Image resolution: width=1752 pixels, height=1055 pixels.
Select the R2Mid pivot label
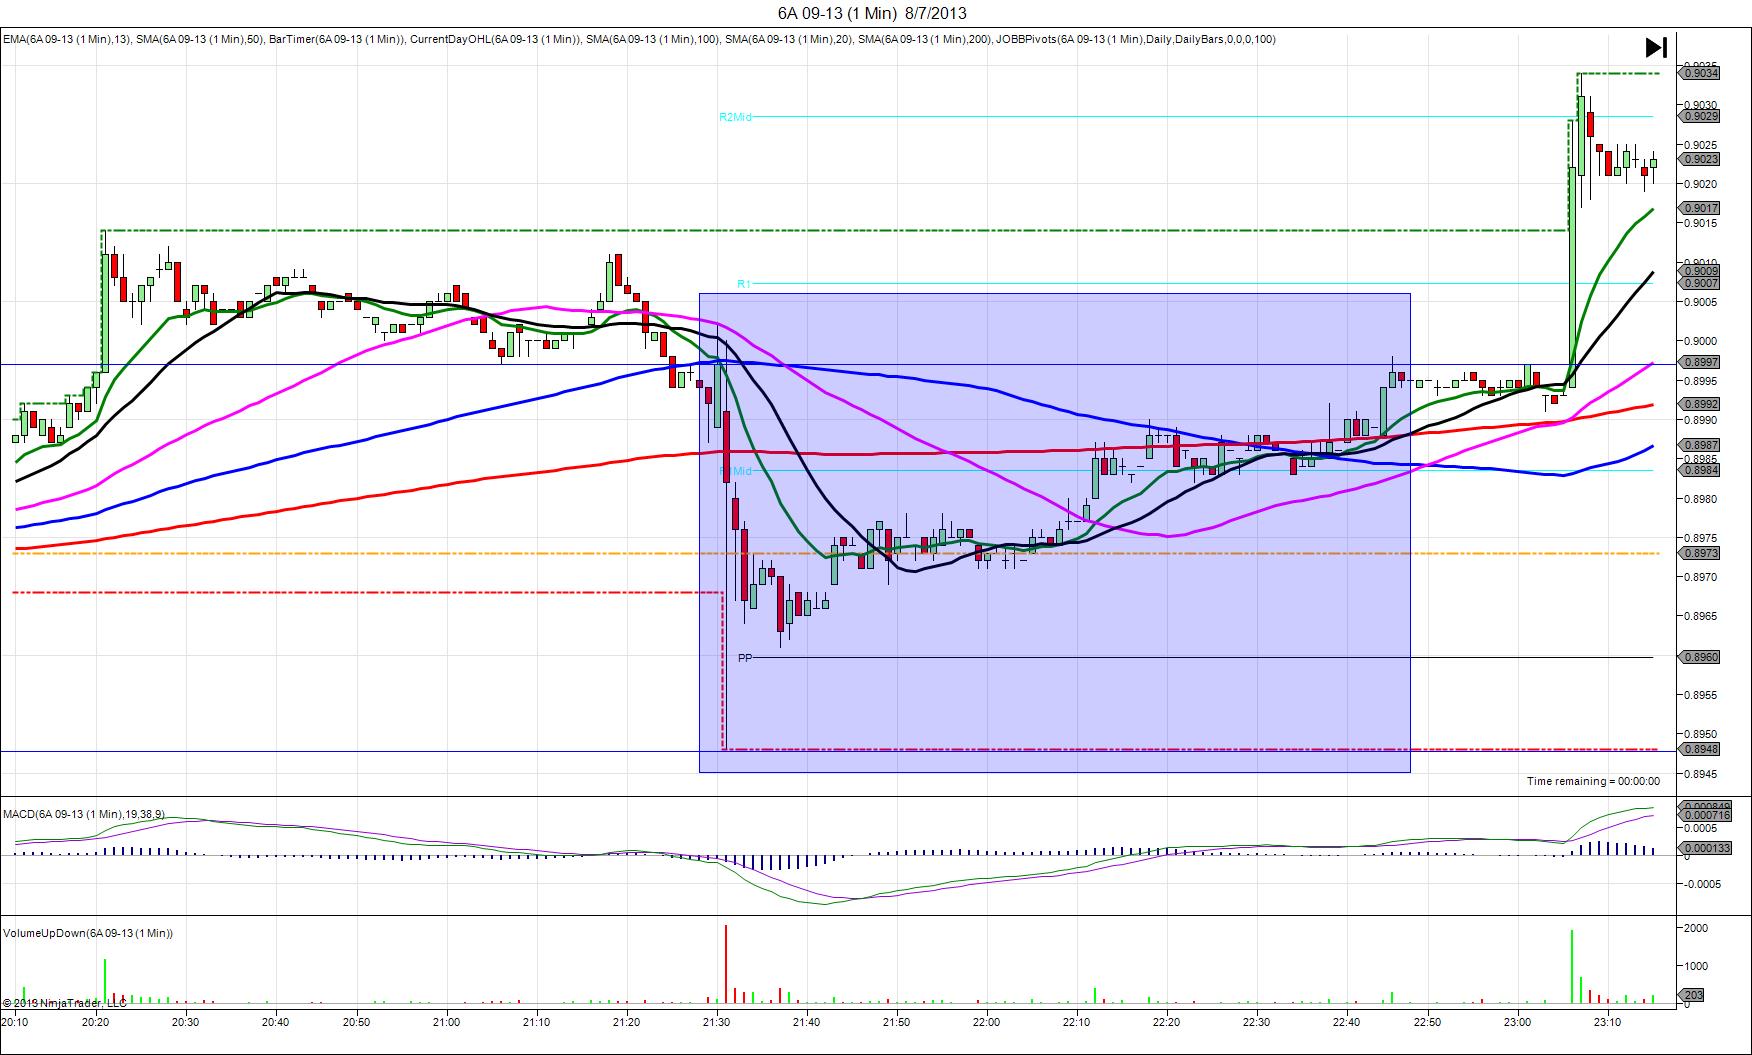point(735,117)
